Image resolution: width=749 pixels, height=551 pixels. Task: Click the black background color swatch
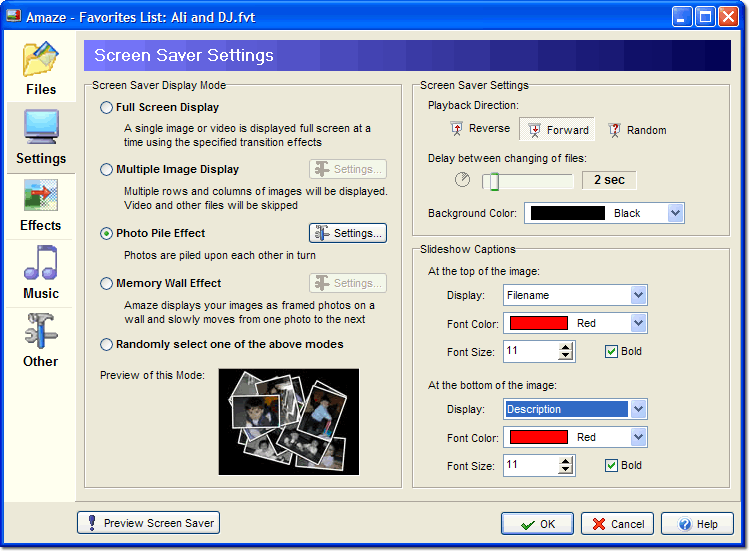click(x=567, y=213)
